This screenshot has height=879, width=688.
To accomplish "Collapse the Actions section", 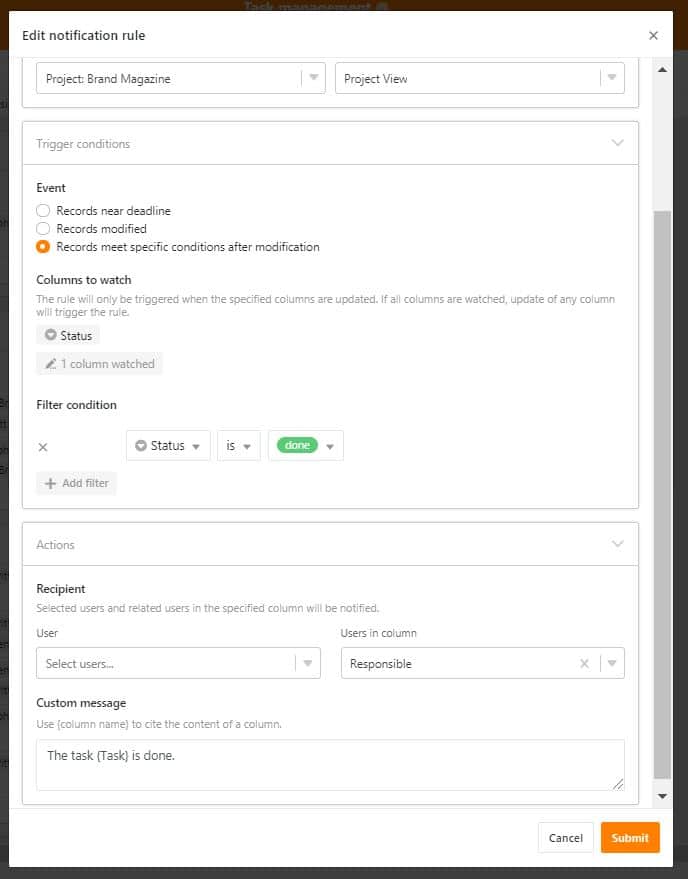I will coord(617,544).
